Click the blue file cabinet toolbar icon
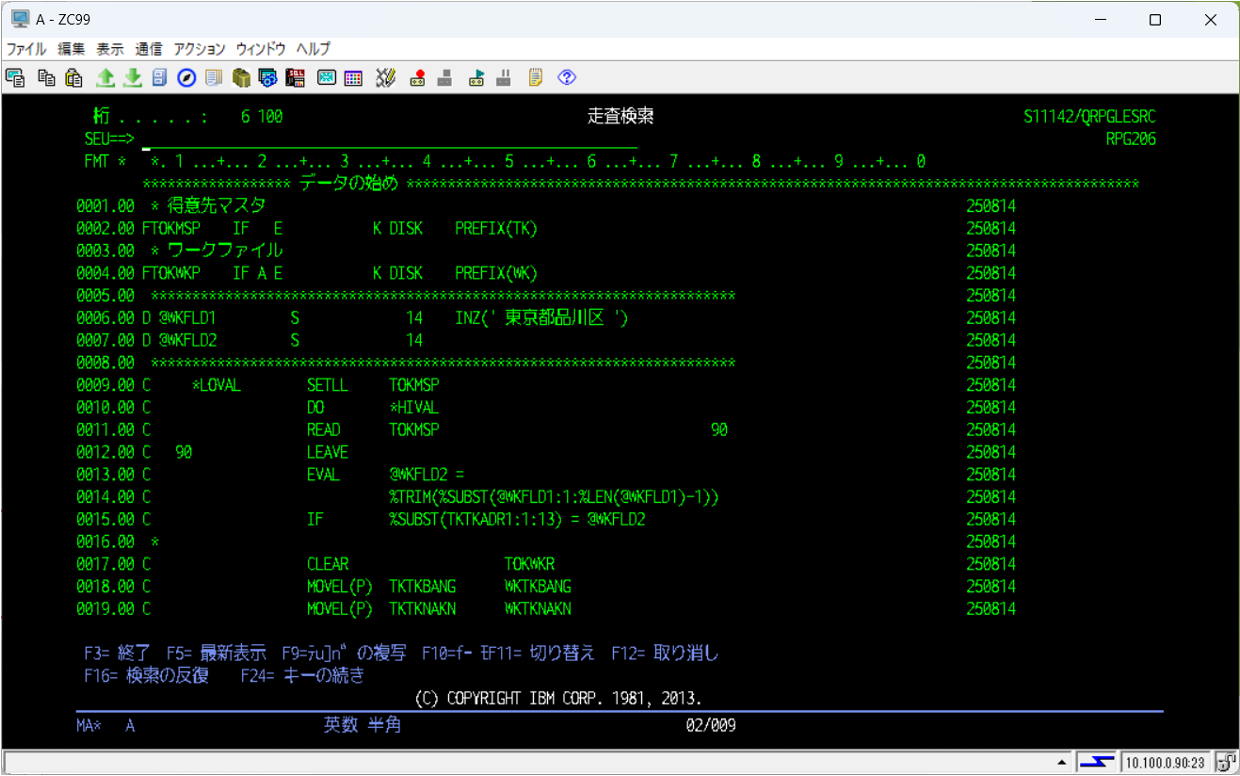 pyautogui.click(x=160, y=77)
